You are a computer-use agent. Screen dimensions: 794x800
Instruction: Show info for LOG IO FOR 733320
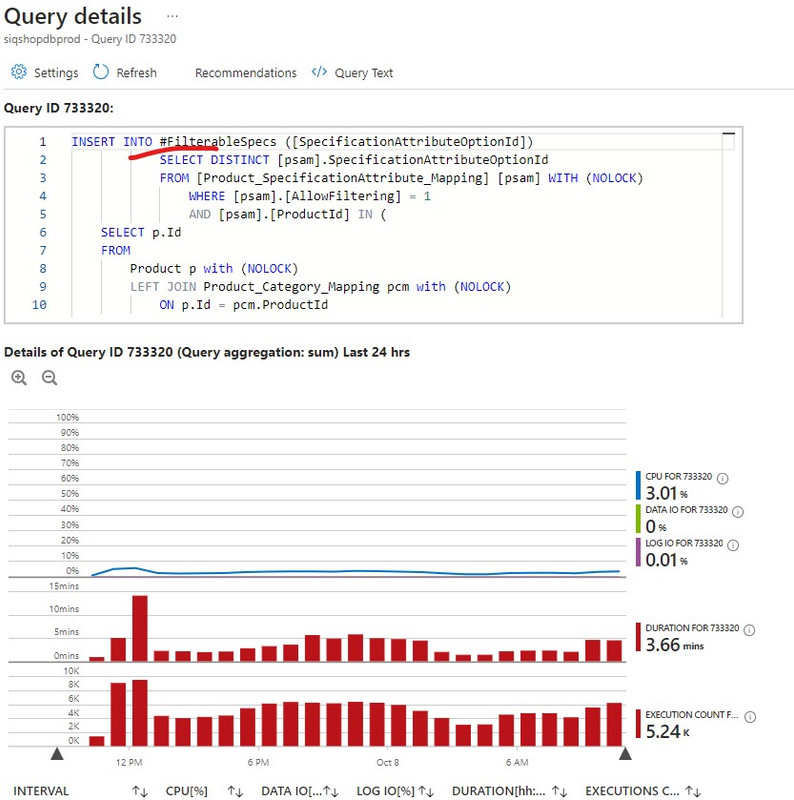[x=733, y=545]
